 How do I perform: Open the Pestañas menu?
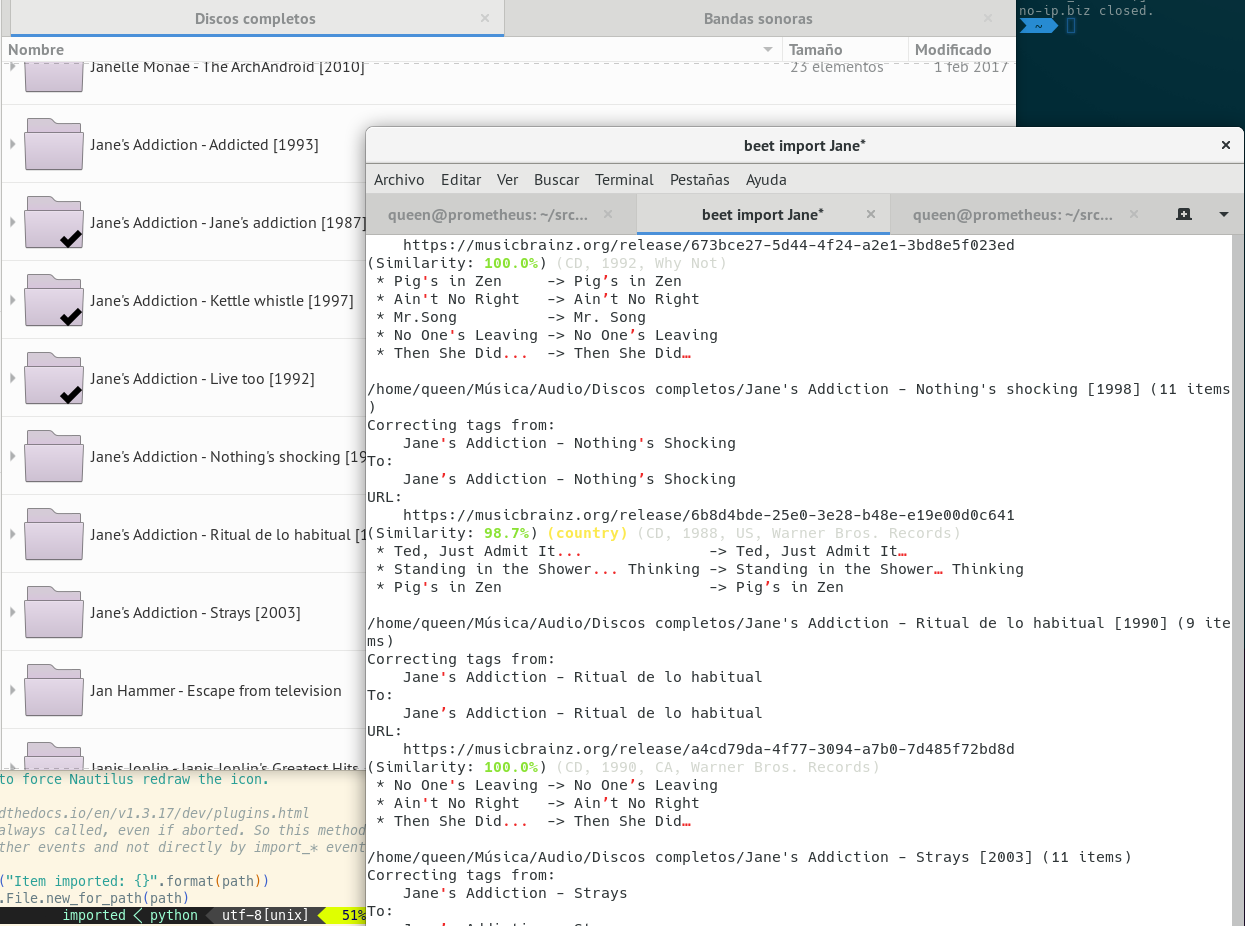700,180
